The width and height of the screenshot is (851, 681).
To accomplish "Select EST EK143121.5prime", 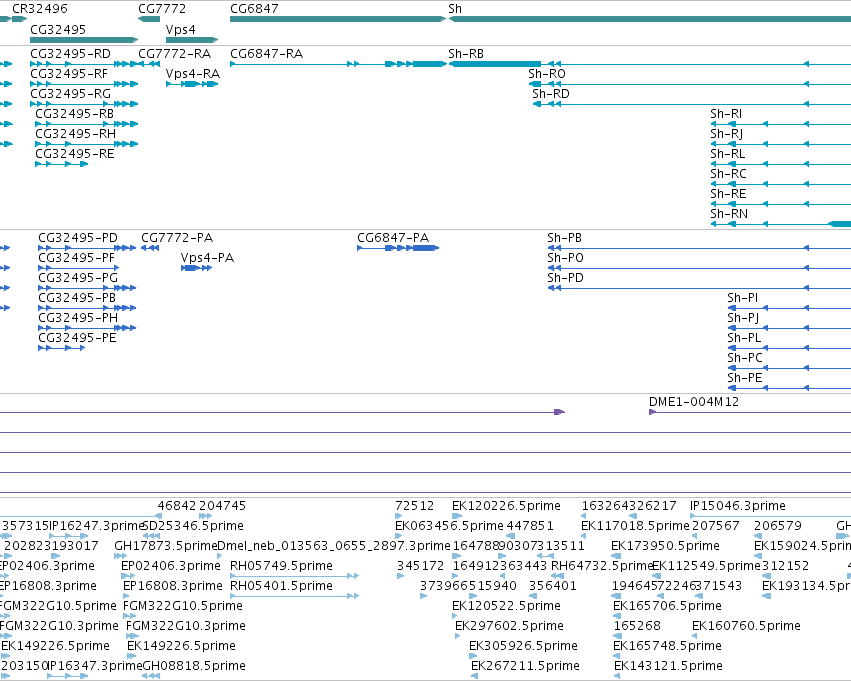I will click(668, 667).
